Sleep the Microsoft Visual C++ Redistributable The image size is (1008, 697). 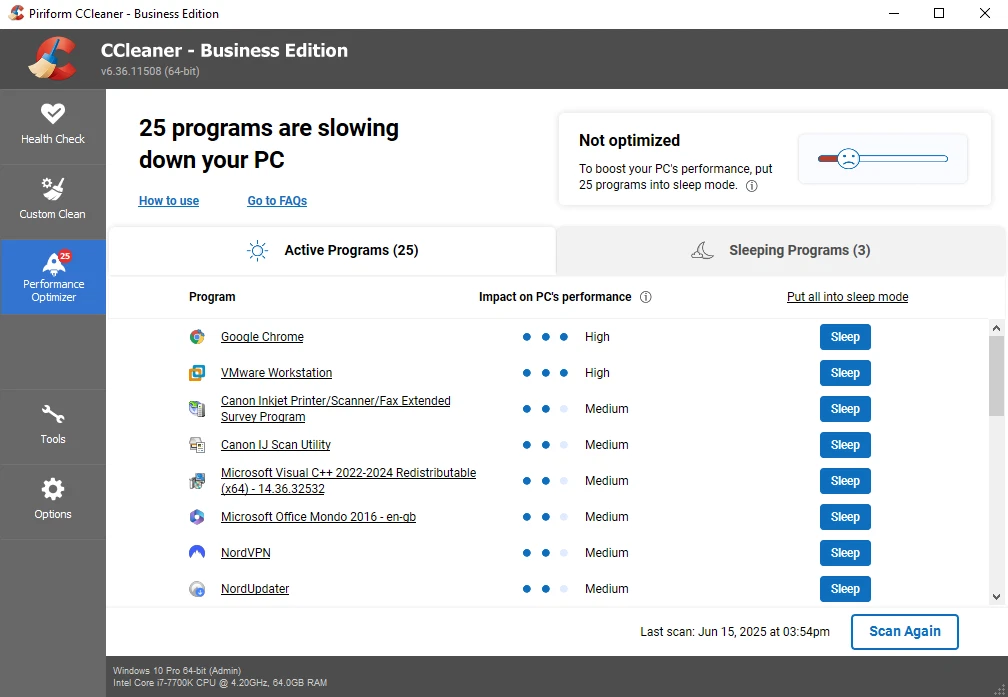coord(845,481)
